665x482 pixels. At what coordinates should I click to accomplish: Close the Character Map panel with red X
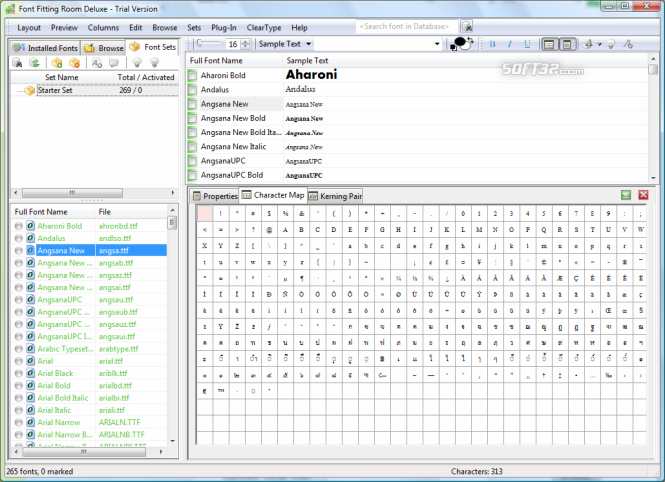tap(643, 195)
